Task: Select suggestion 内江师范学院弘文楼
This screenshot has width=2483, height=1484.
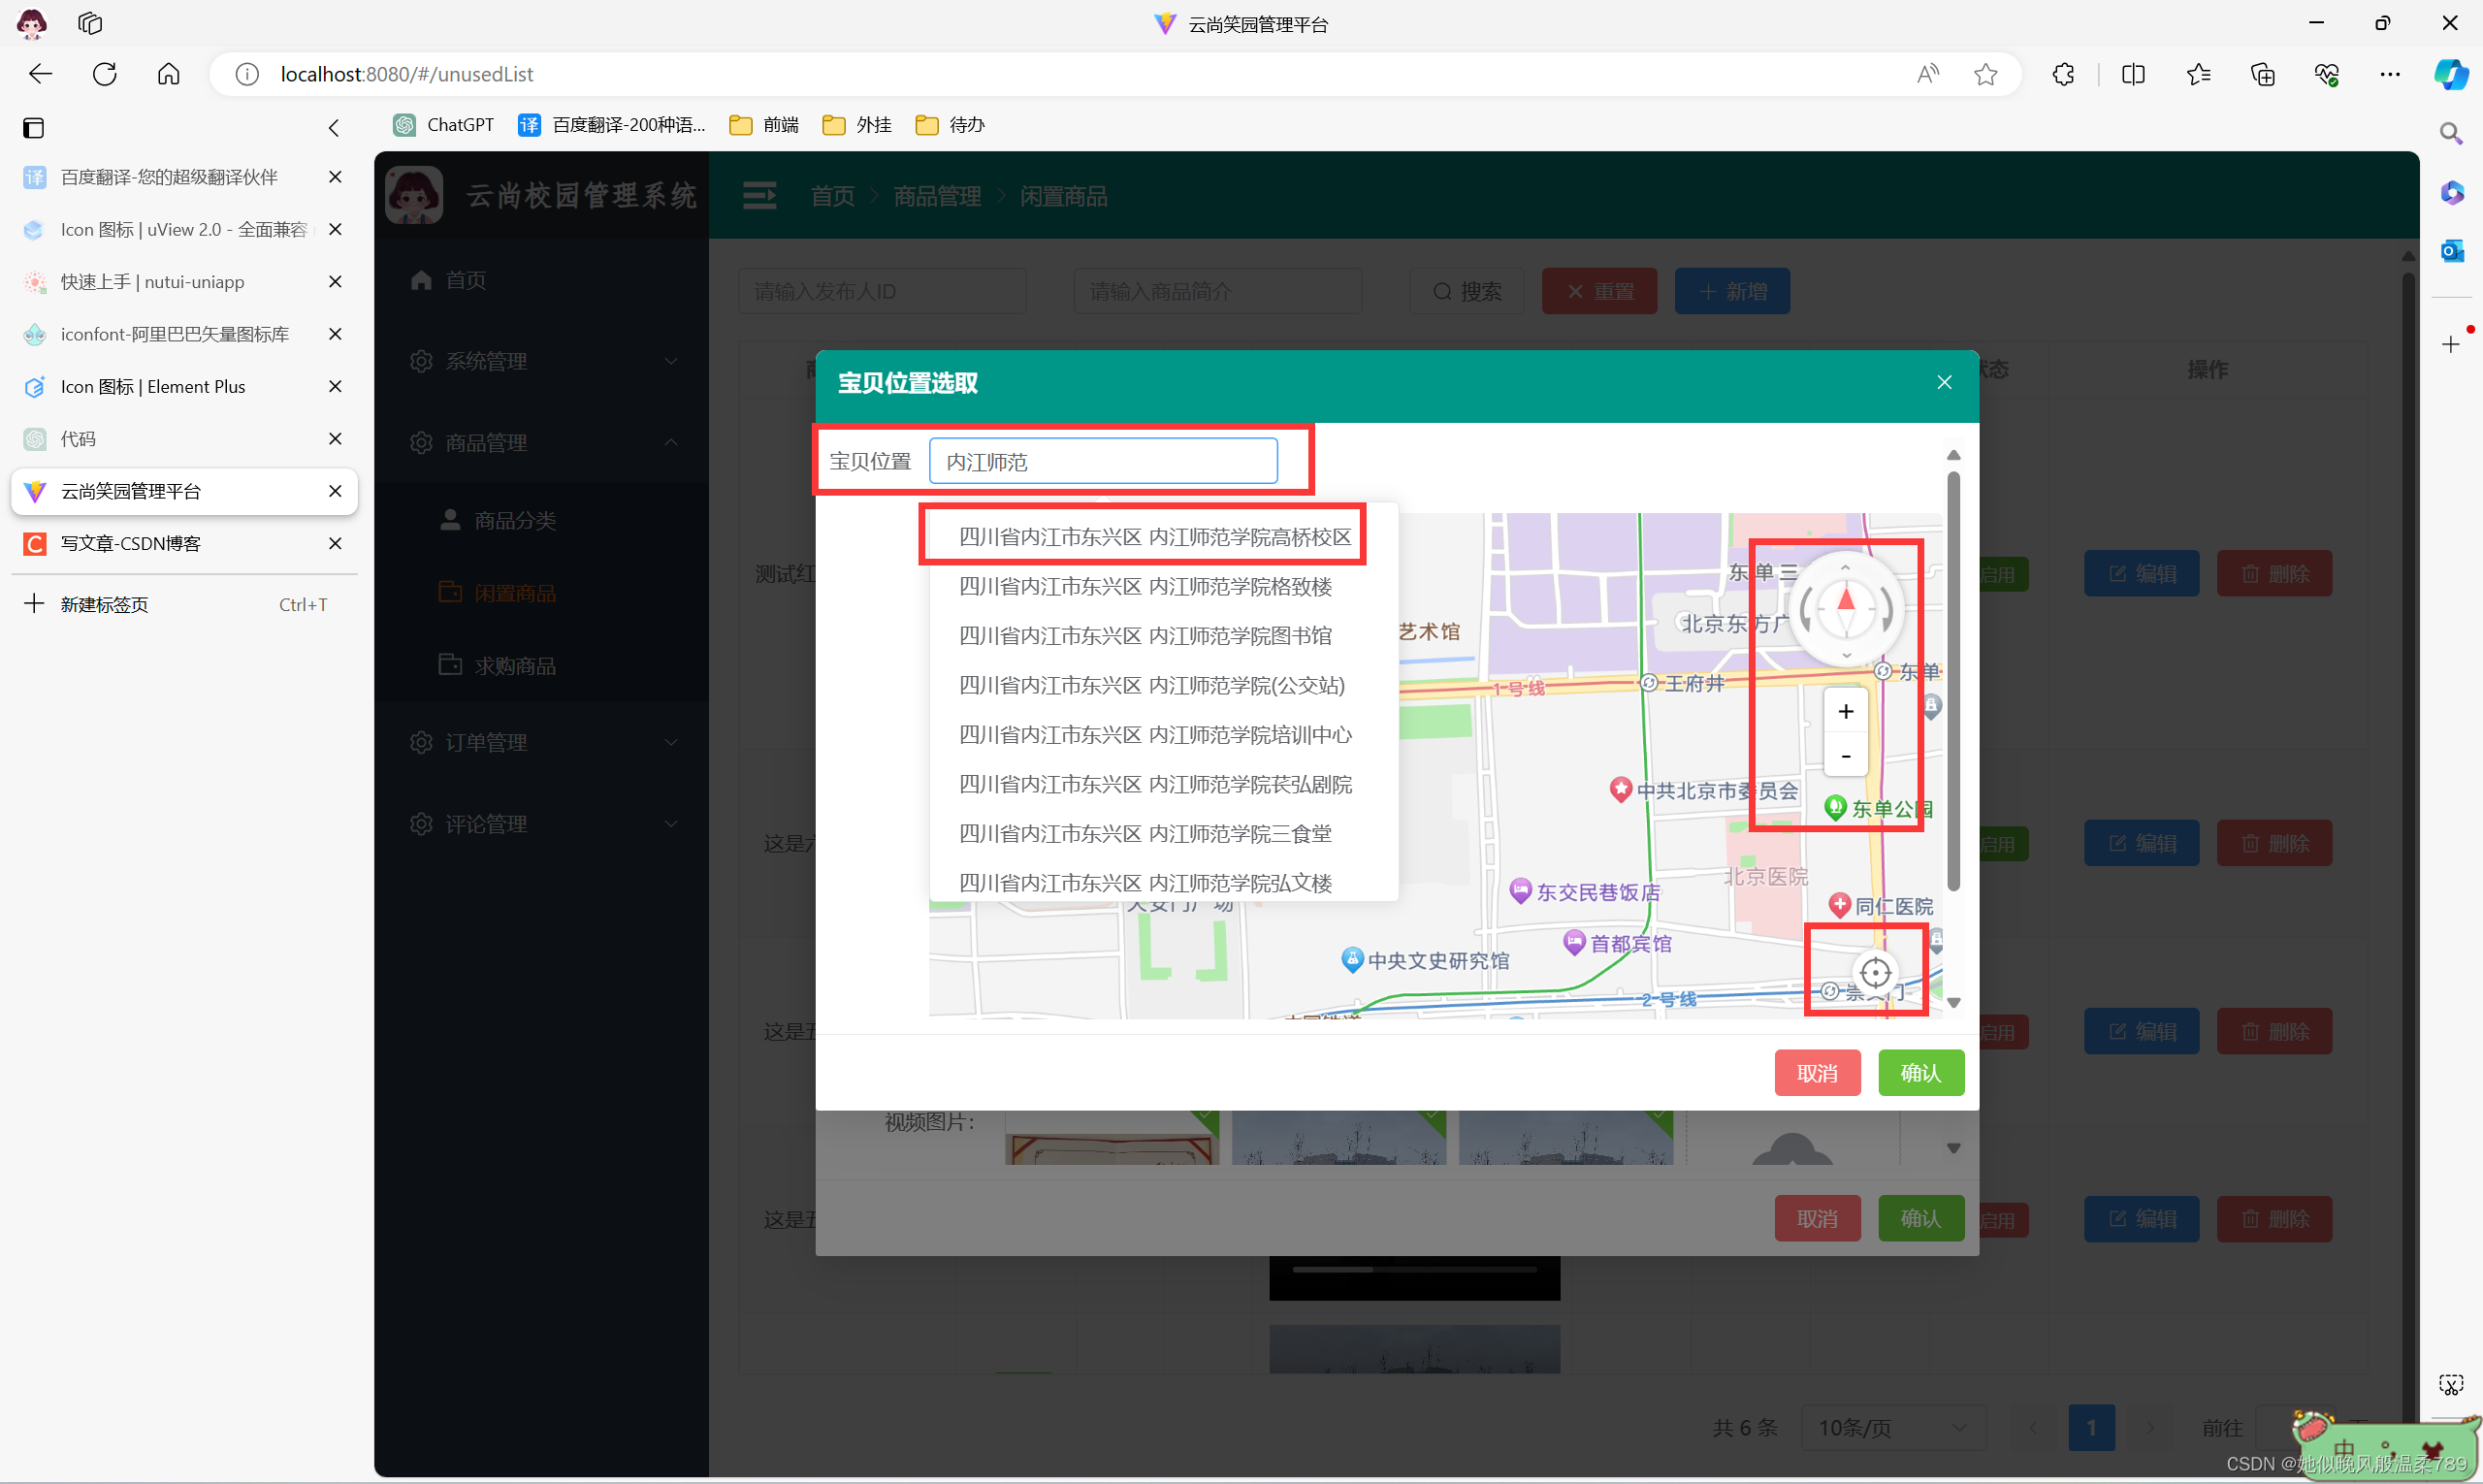Action: click(x=1163, y=883)
